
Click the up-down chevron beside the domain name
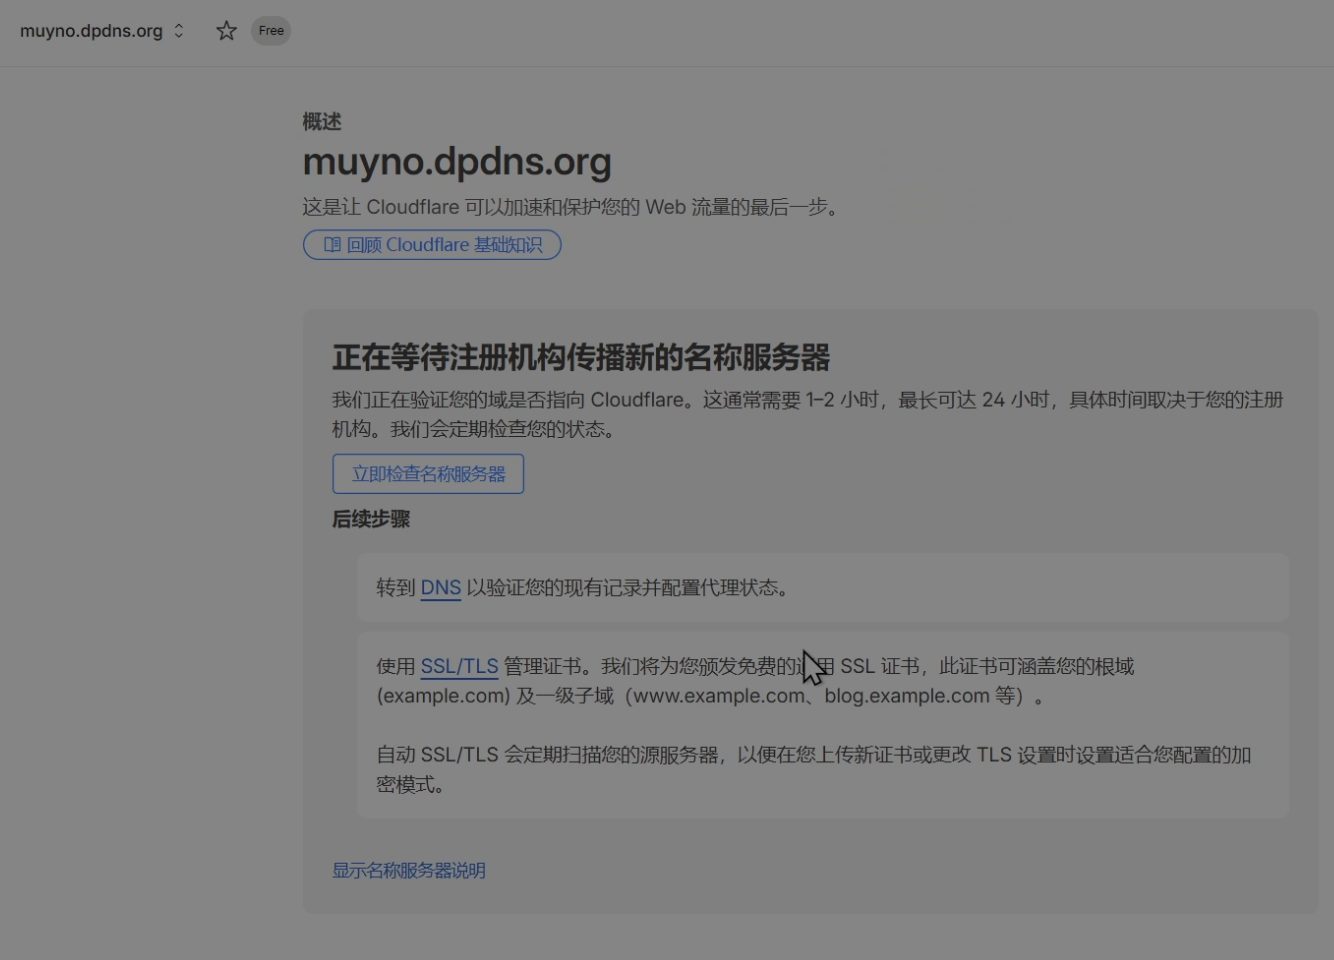pos(179,31)
